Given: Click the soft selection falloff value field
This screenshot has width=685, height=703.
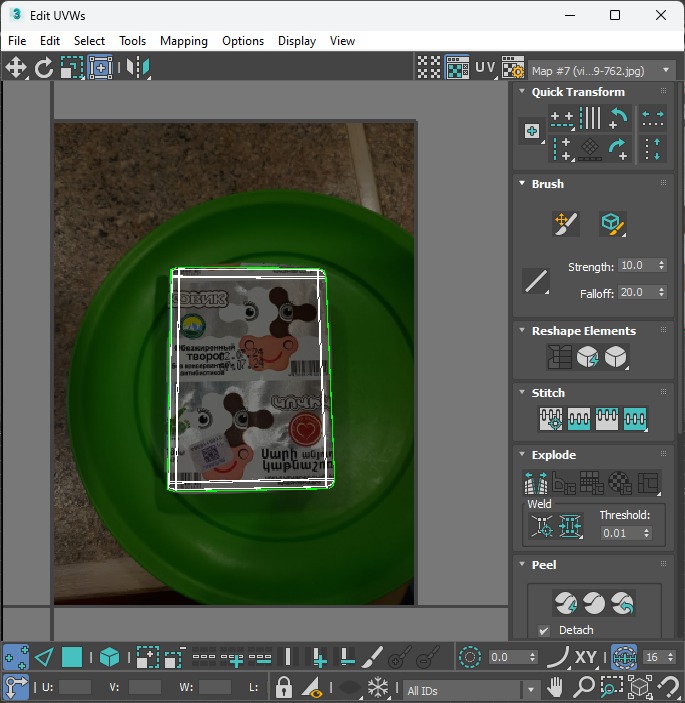Looking at the screenshot, I should (x=508, y=657).
